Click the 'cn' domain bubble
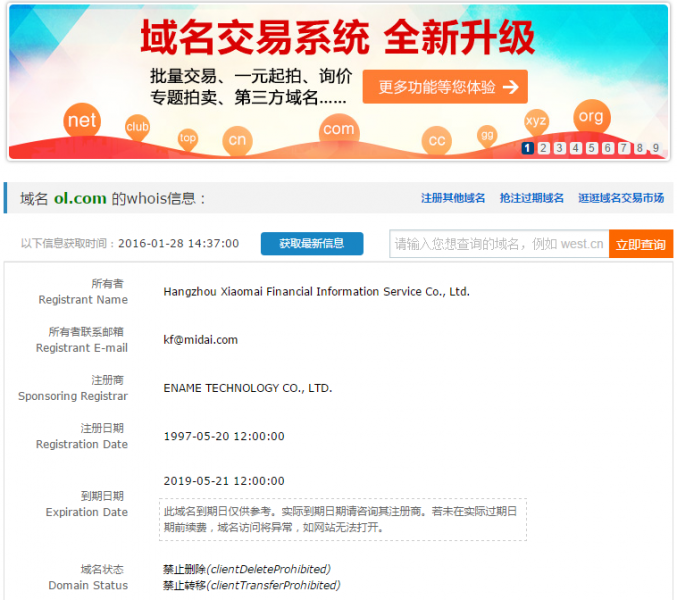Screen dimensions: 677x600 click(237, 140)
